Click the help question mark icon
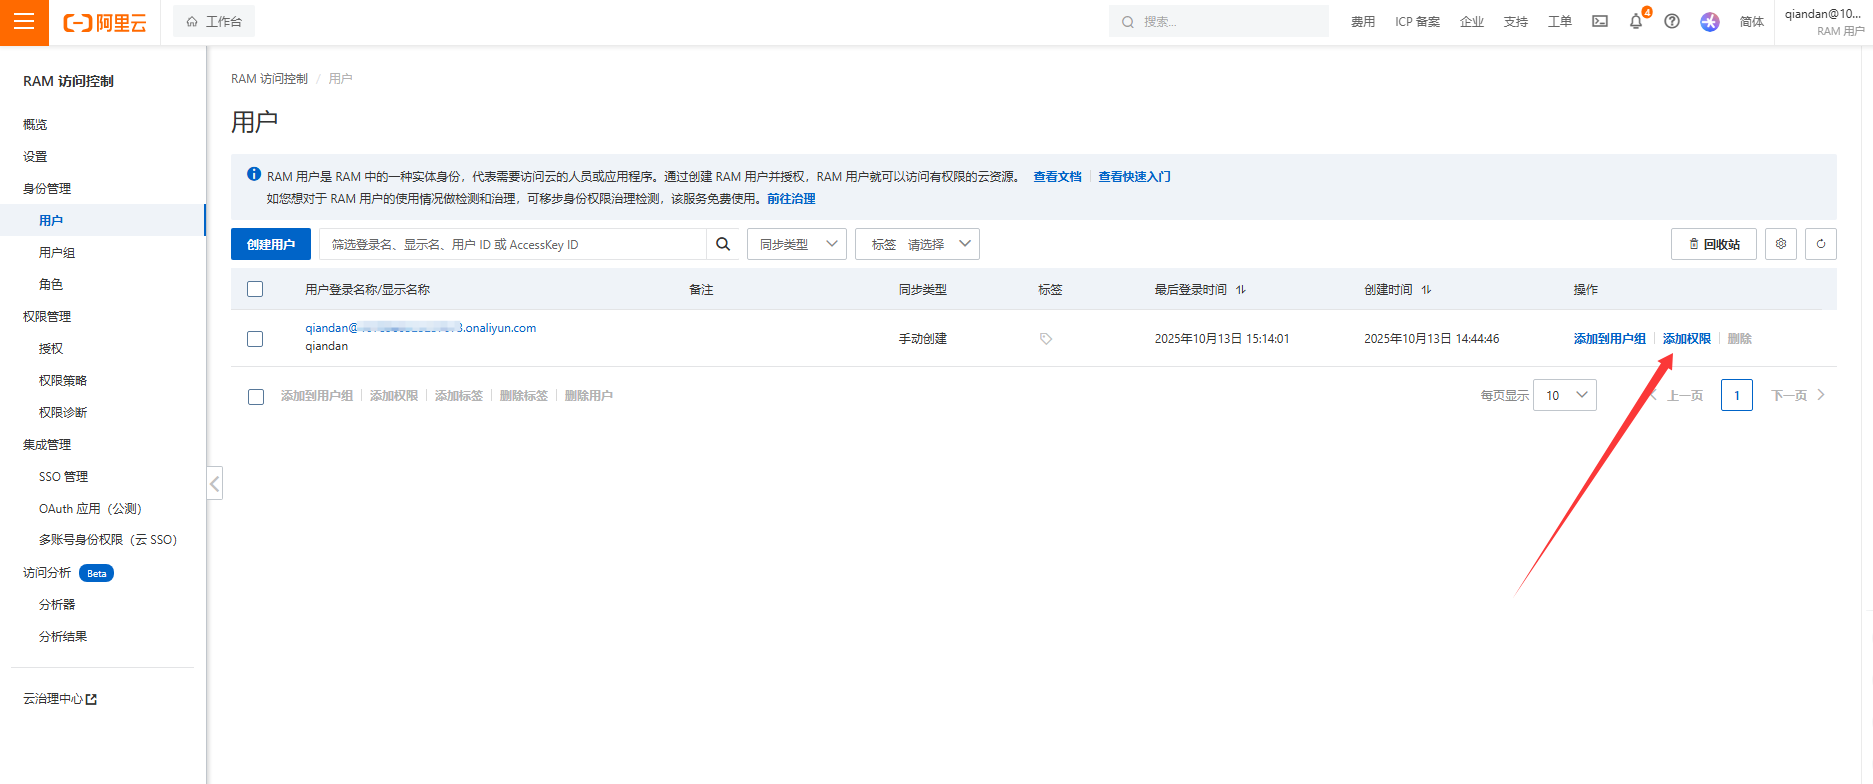 pyautogui.click(x=1672, y=21)
